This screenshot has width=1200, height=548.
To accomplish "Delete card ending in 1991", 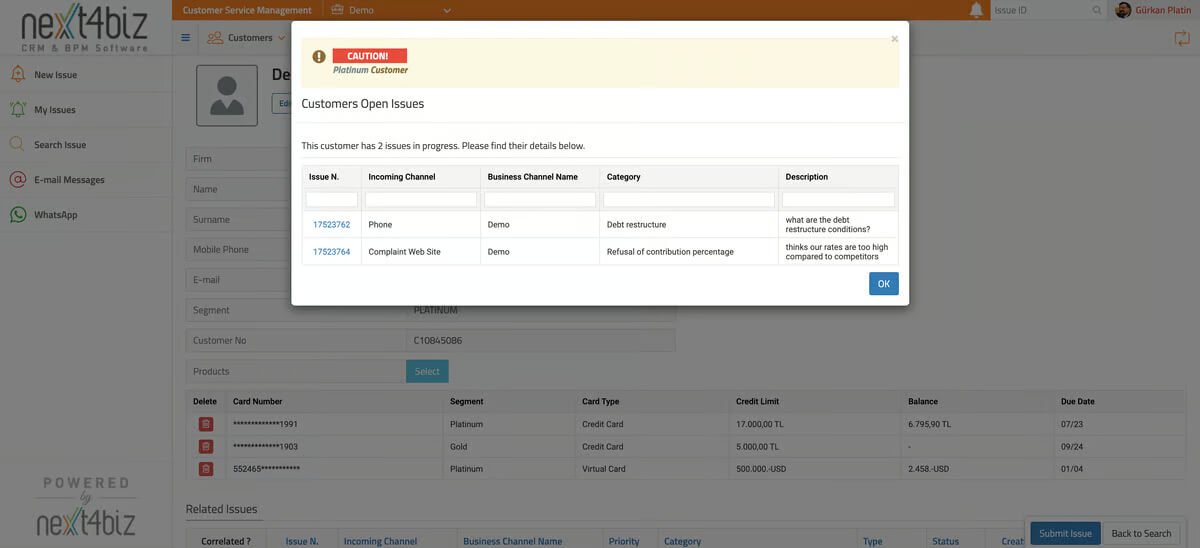I will click(x=205, y=424).
